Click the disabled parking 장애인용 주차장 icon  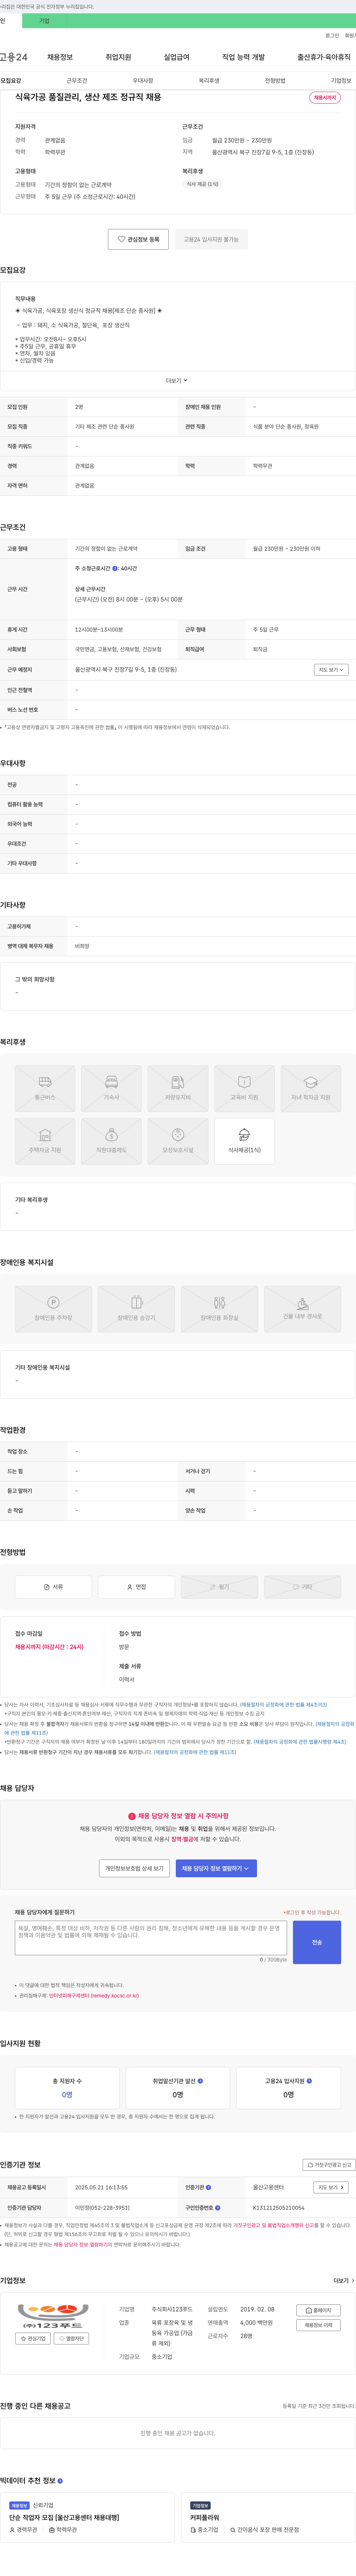pyautogui.click(x=53, y=1309)
